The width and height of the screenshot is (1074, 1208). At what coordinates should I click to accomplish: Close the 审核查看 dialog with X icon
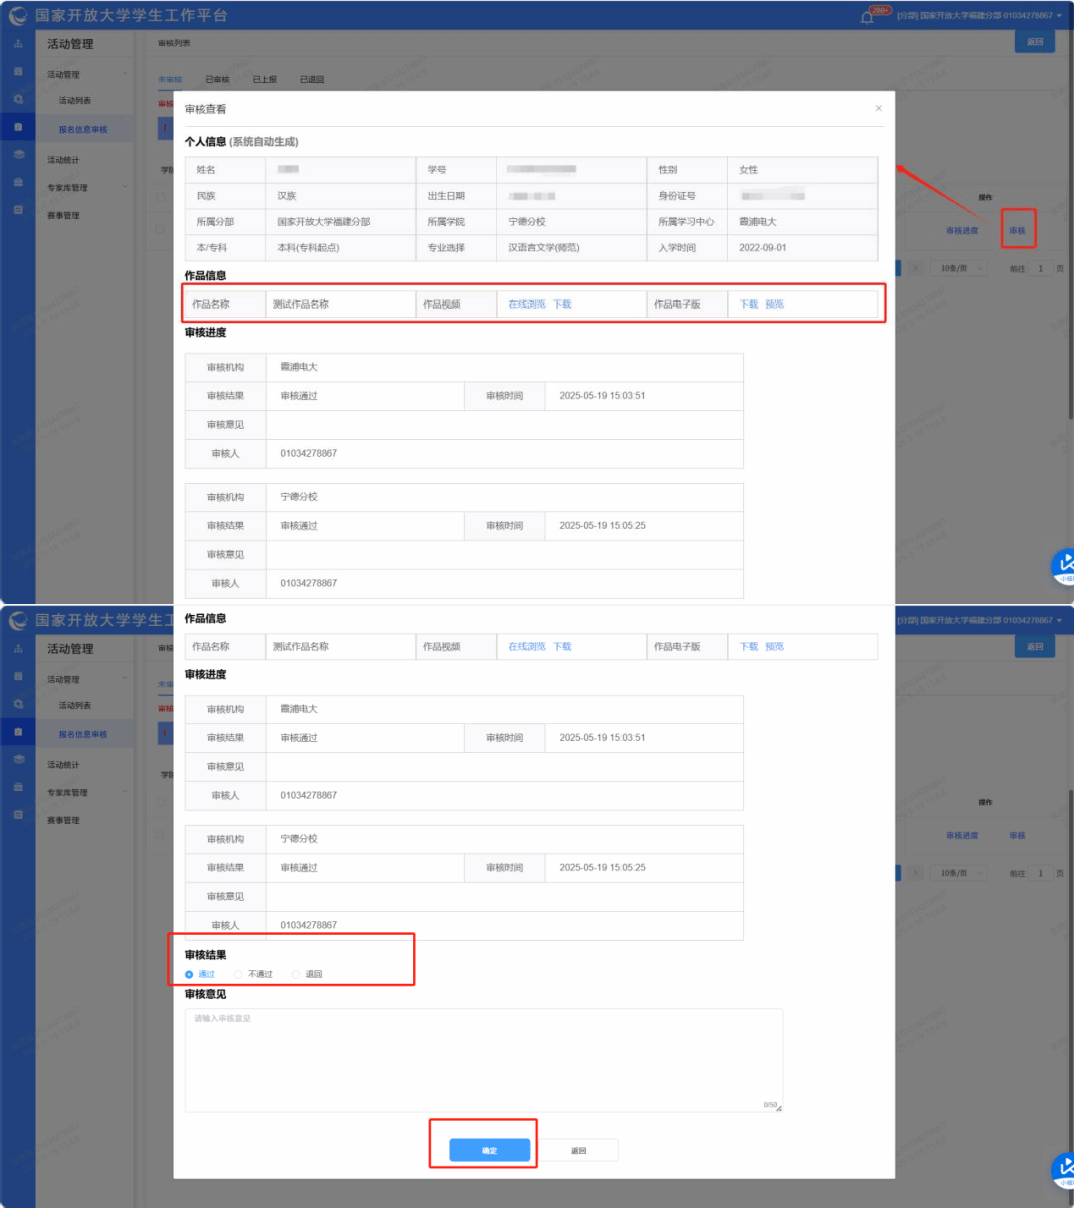coord(878,108)
